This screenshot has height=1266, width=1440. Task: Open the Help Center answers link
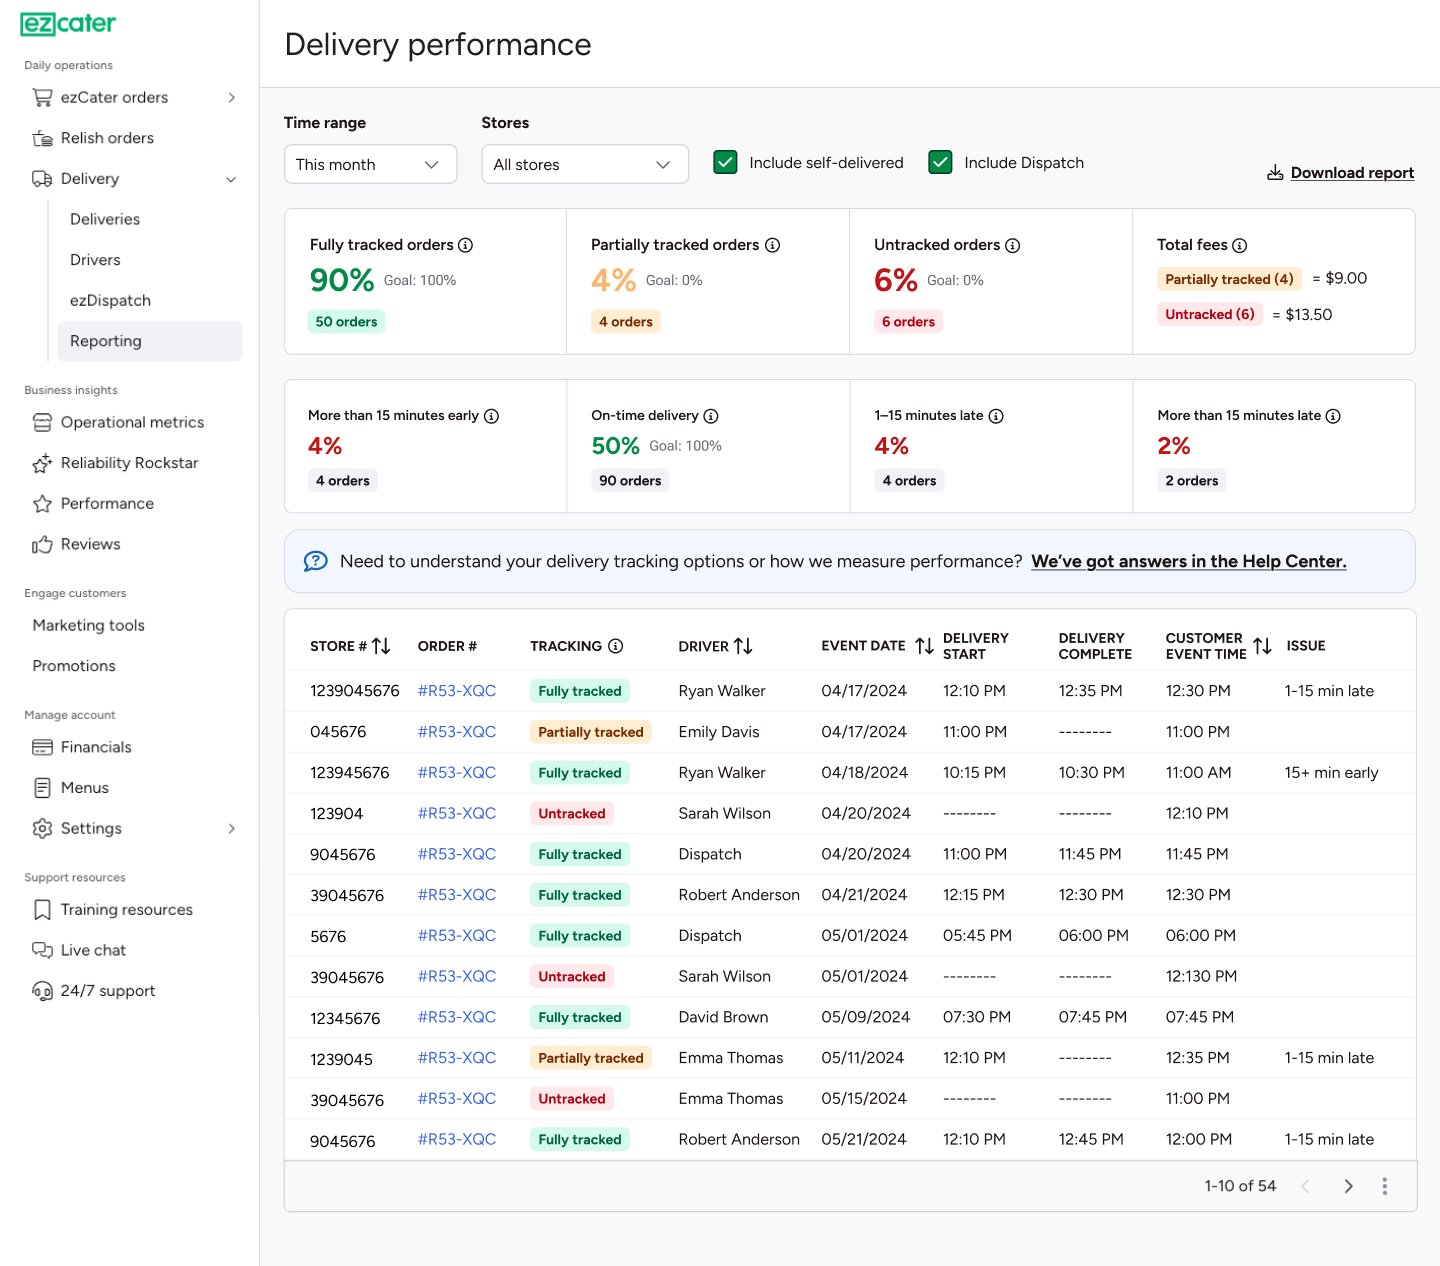click(x=1188, y=561)
